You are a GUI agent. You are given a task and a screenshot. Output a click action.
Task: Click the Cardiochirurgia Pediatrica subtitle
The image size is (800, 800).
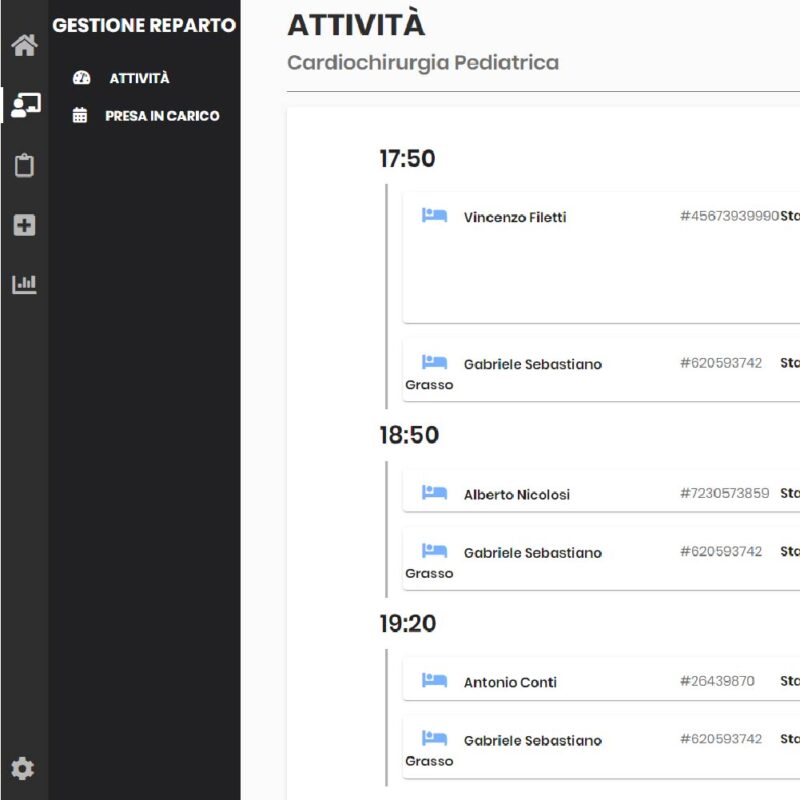click(x=423, y=62)
